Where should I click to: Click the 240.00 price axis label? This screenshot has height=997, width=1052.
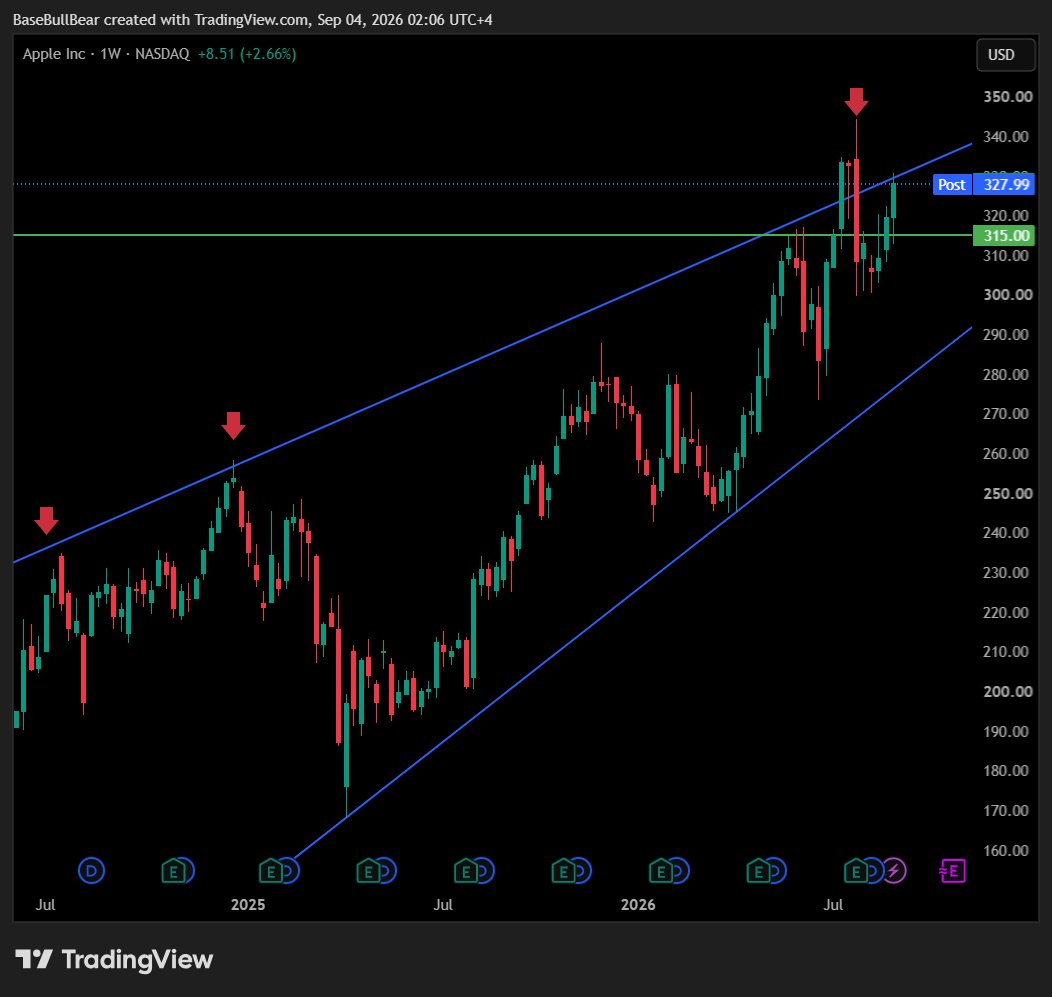(1006, 533)
